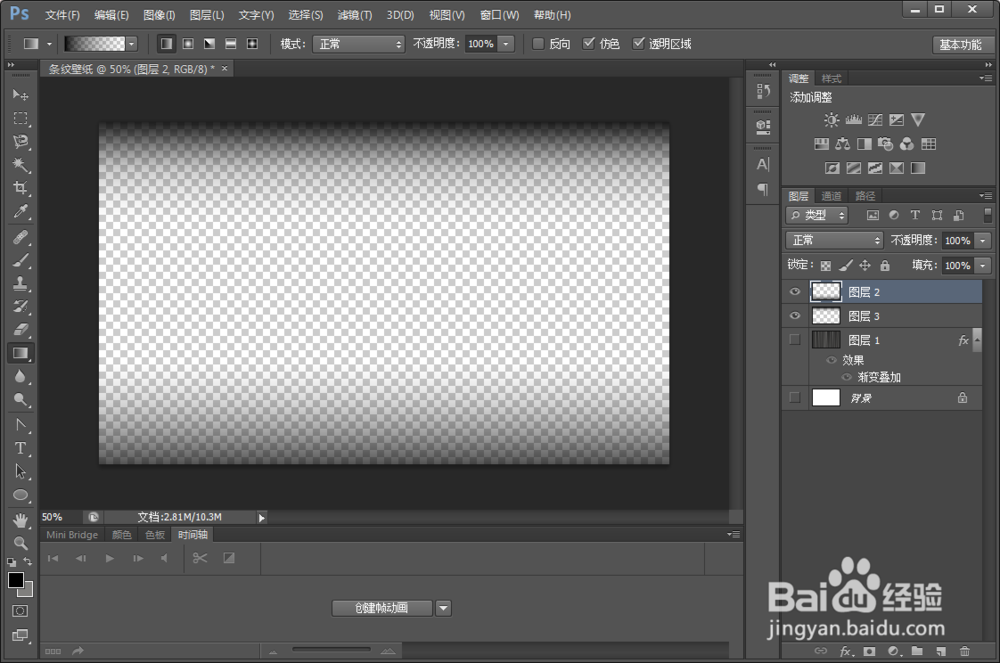Hide layer 图层 3 via eye icon
This screenshot has width=1000, height=663.
pos(795,316)
